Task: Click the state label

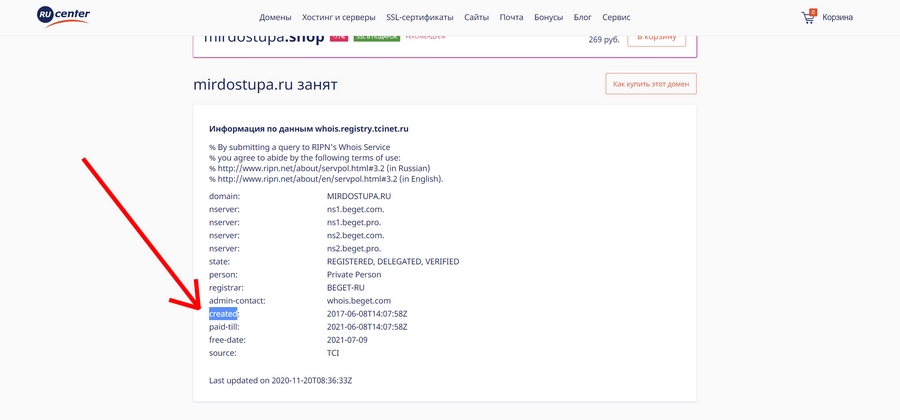Action: point(220,262)
